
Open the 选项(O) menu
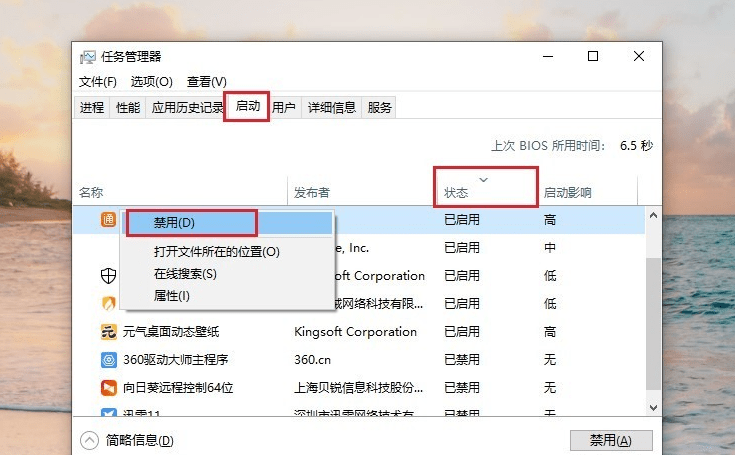(151, 82)
